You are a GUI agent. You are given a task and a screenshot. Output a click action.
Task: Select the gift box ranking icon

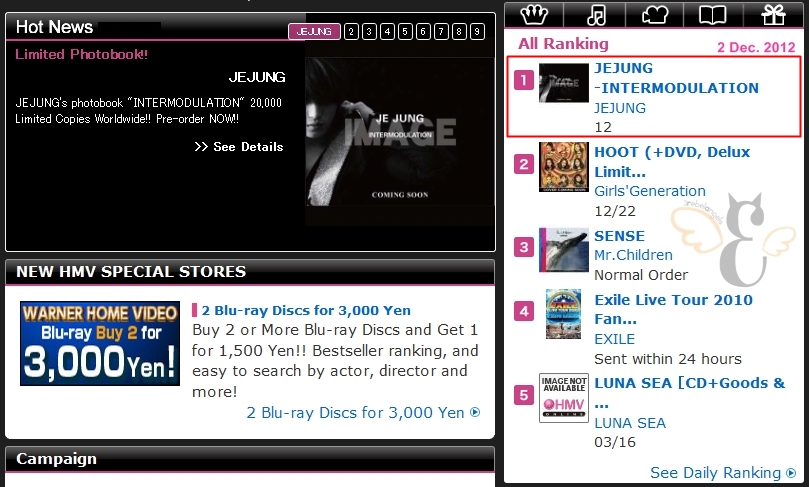tap(773, 14)
